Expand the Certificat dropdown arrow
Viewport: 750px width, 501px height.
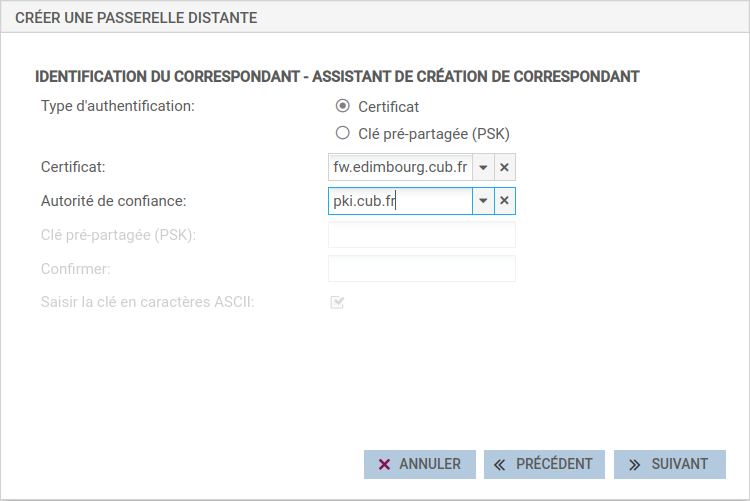(483, 168)
